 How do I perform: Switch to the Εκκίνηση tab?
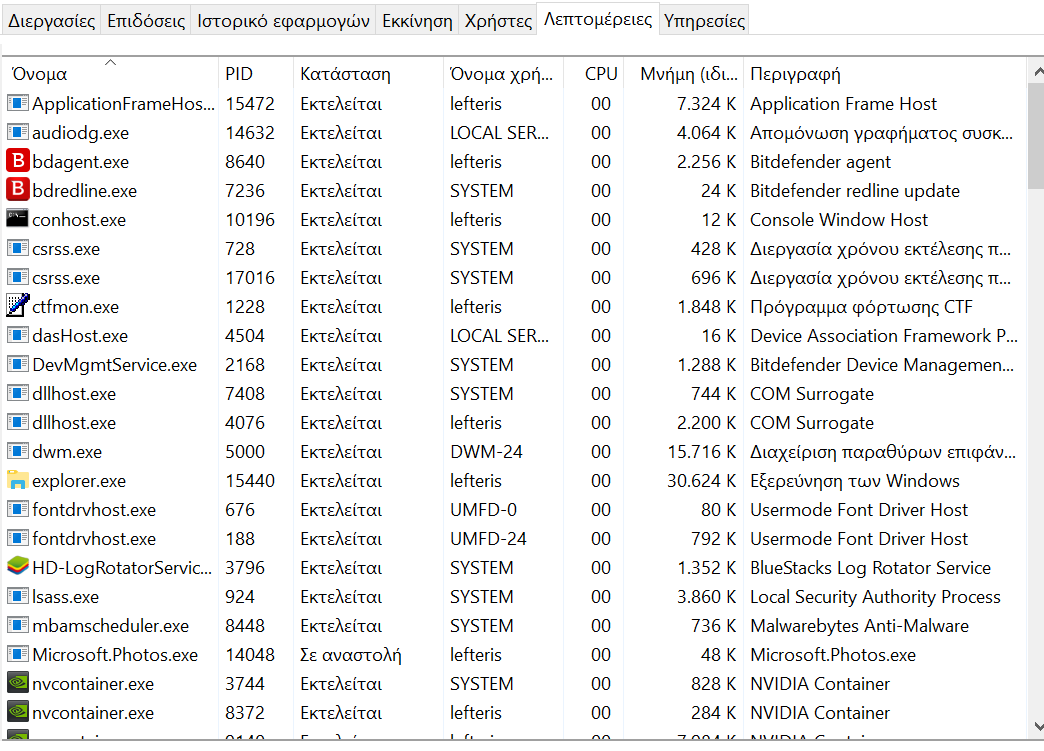(x=417, y=21)
